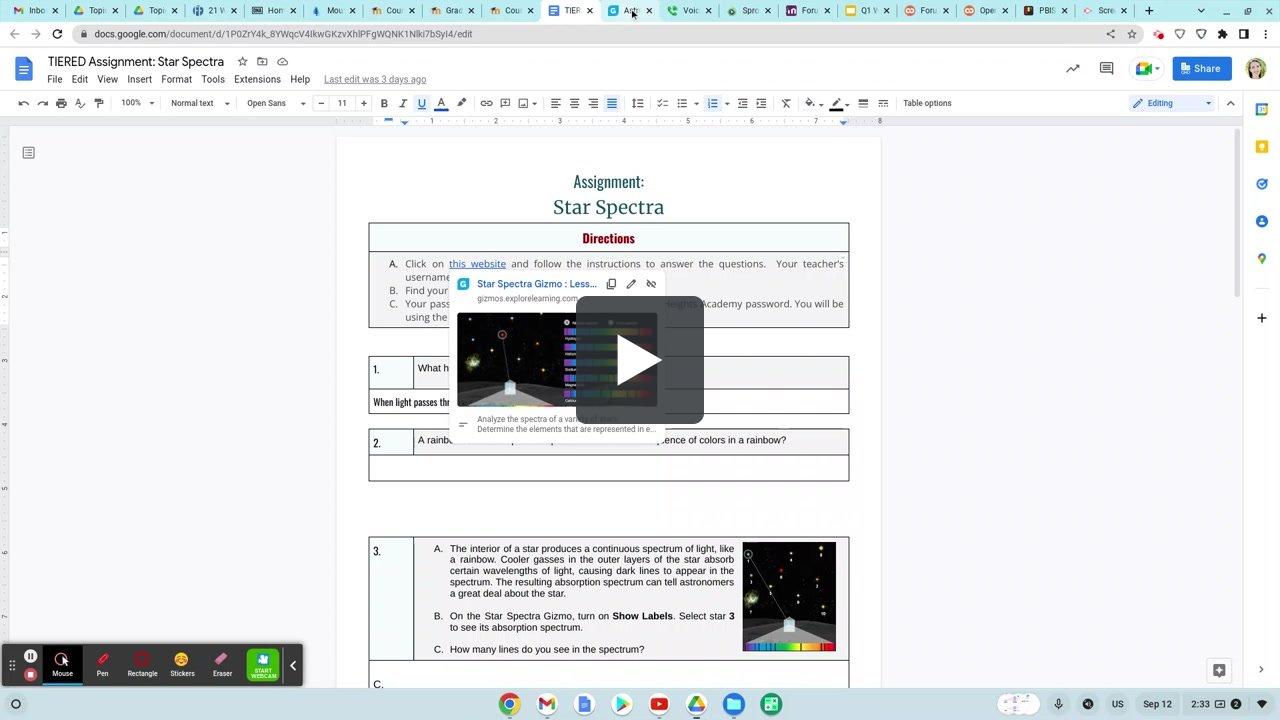Image resolution: width=1280 pixels, height=720 pixels.
Task: Switch to the Voice browser tab
Action: [688, 11]
